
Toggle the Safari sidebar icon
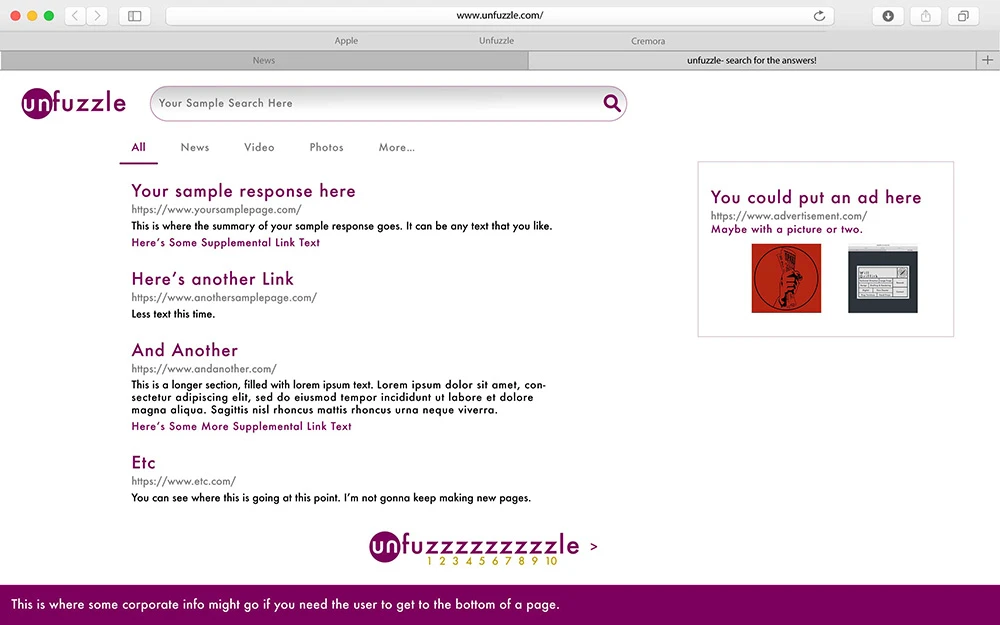pos(134,16)
